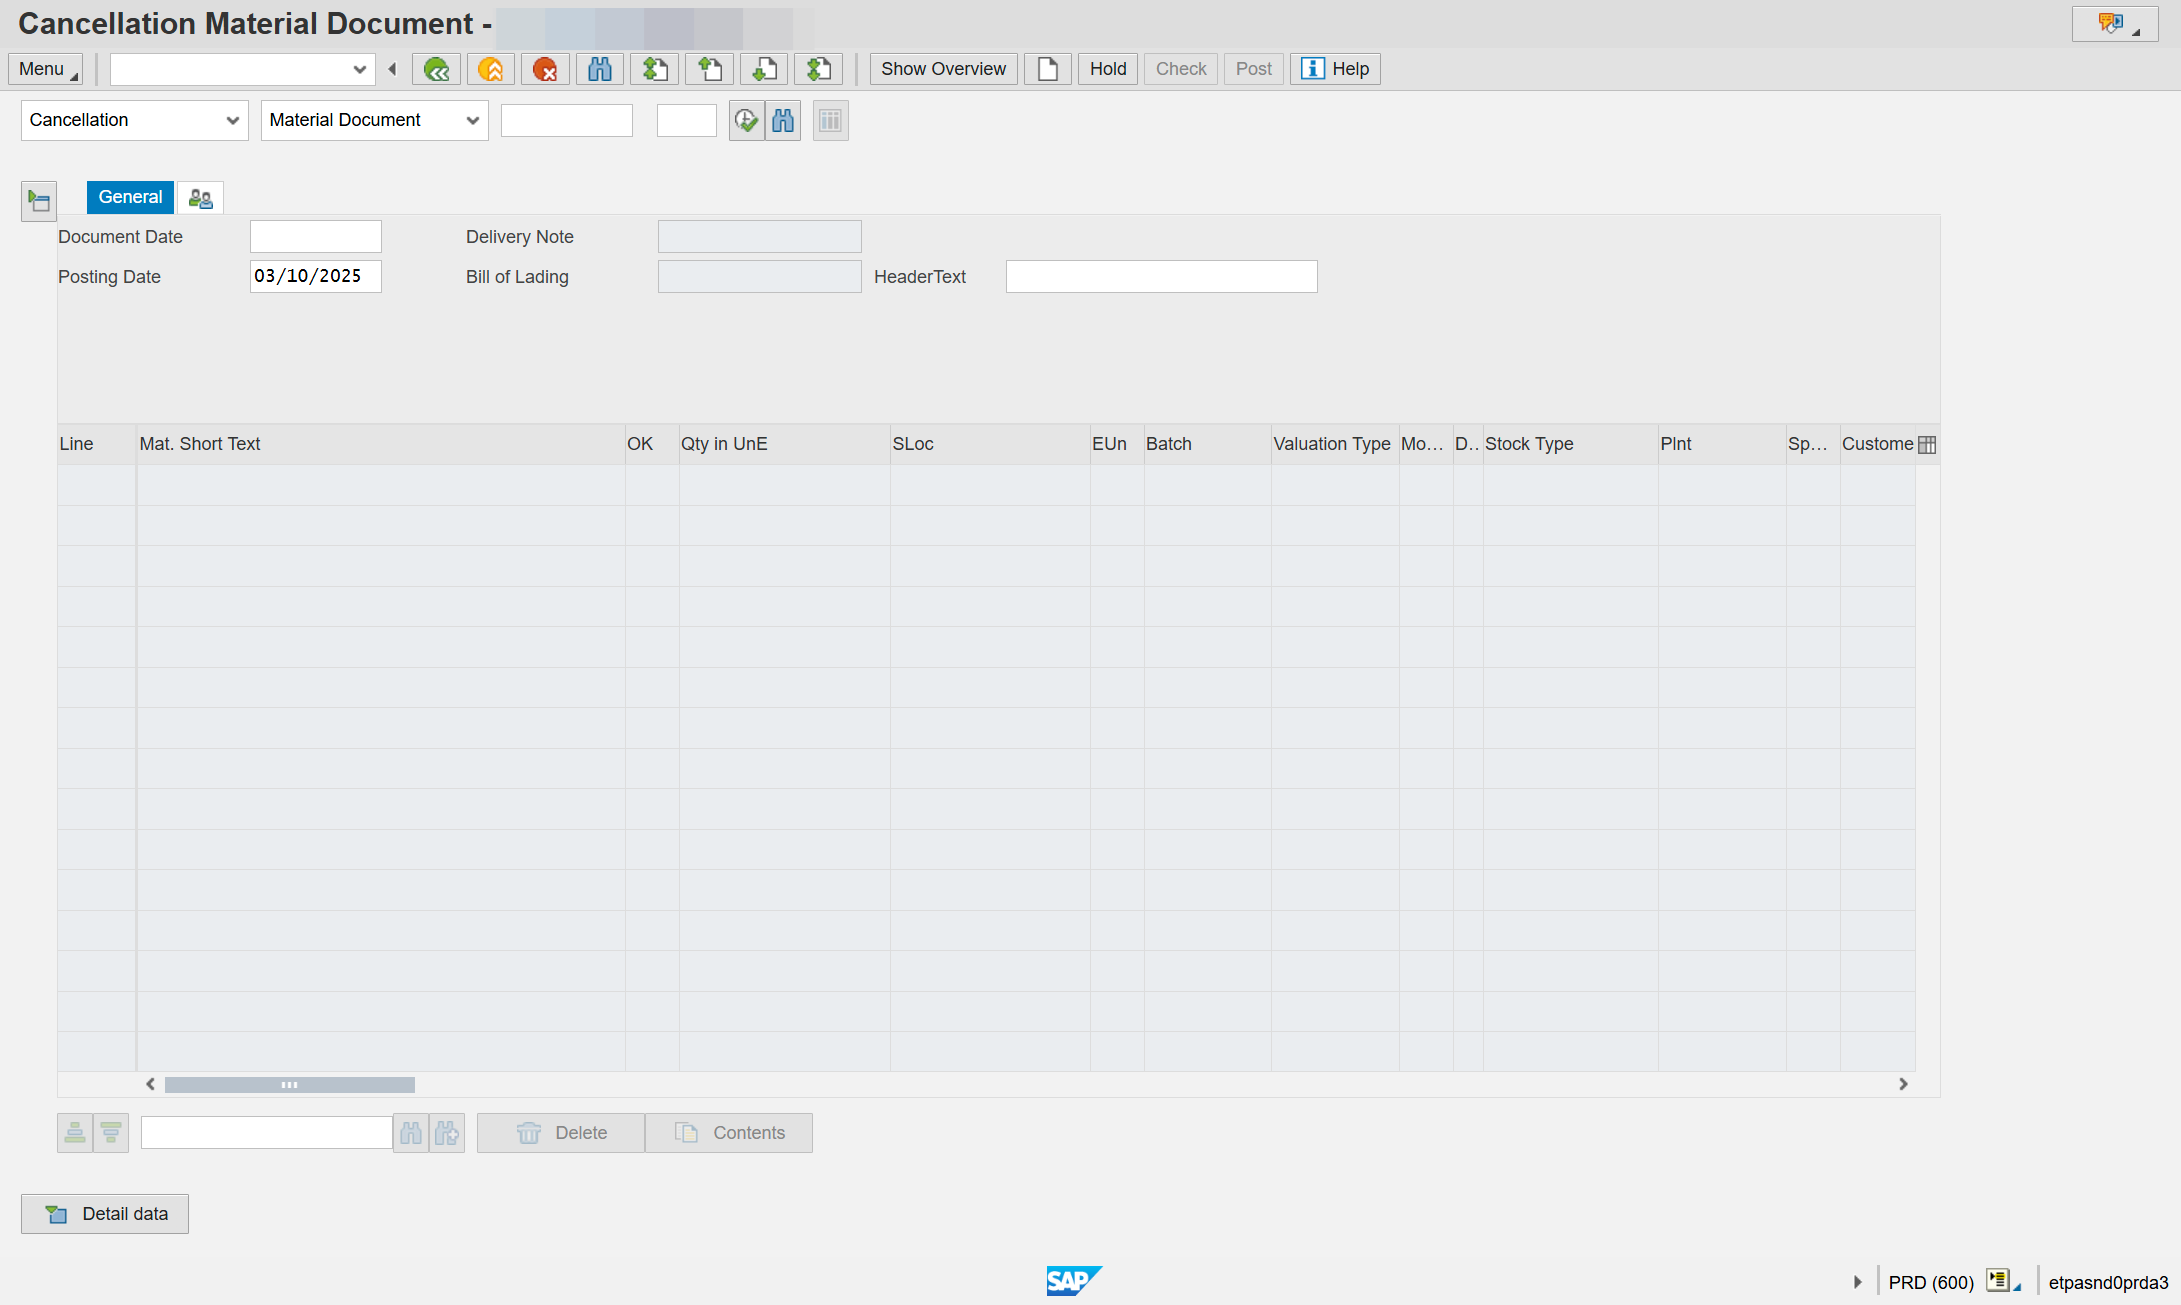Click the Hold button
Screen dimensions: 2181x1305
pyautogui.click(x=1108, y=69)
